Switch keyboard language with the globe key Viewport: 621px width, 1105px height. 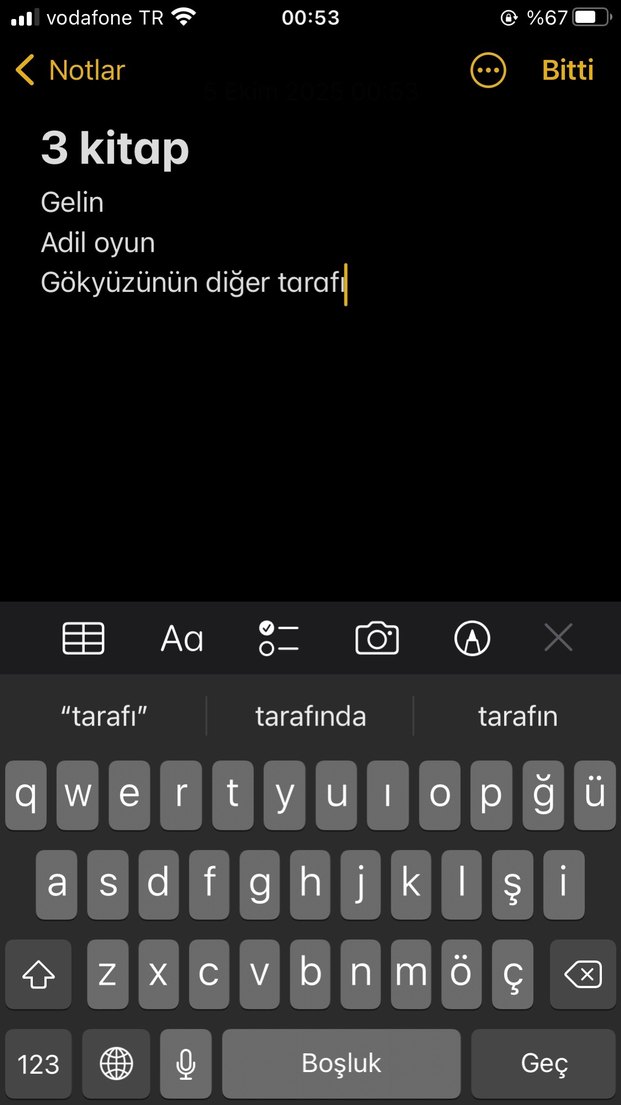tap(116, 1063)
